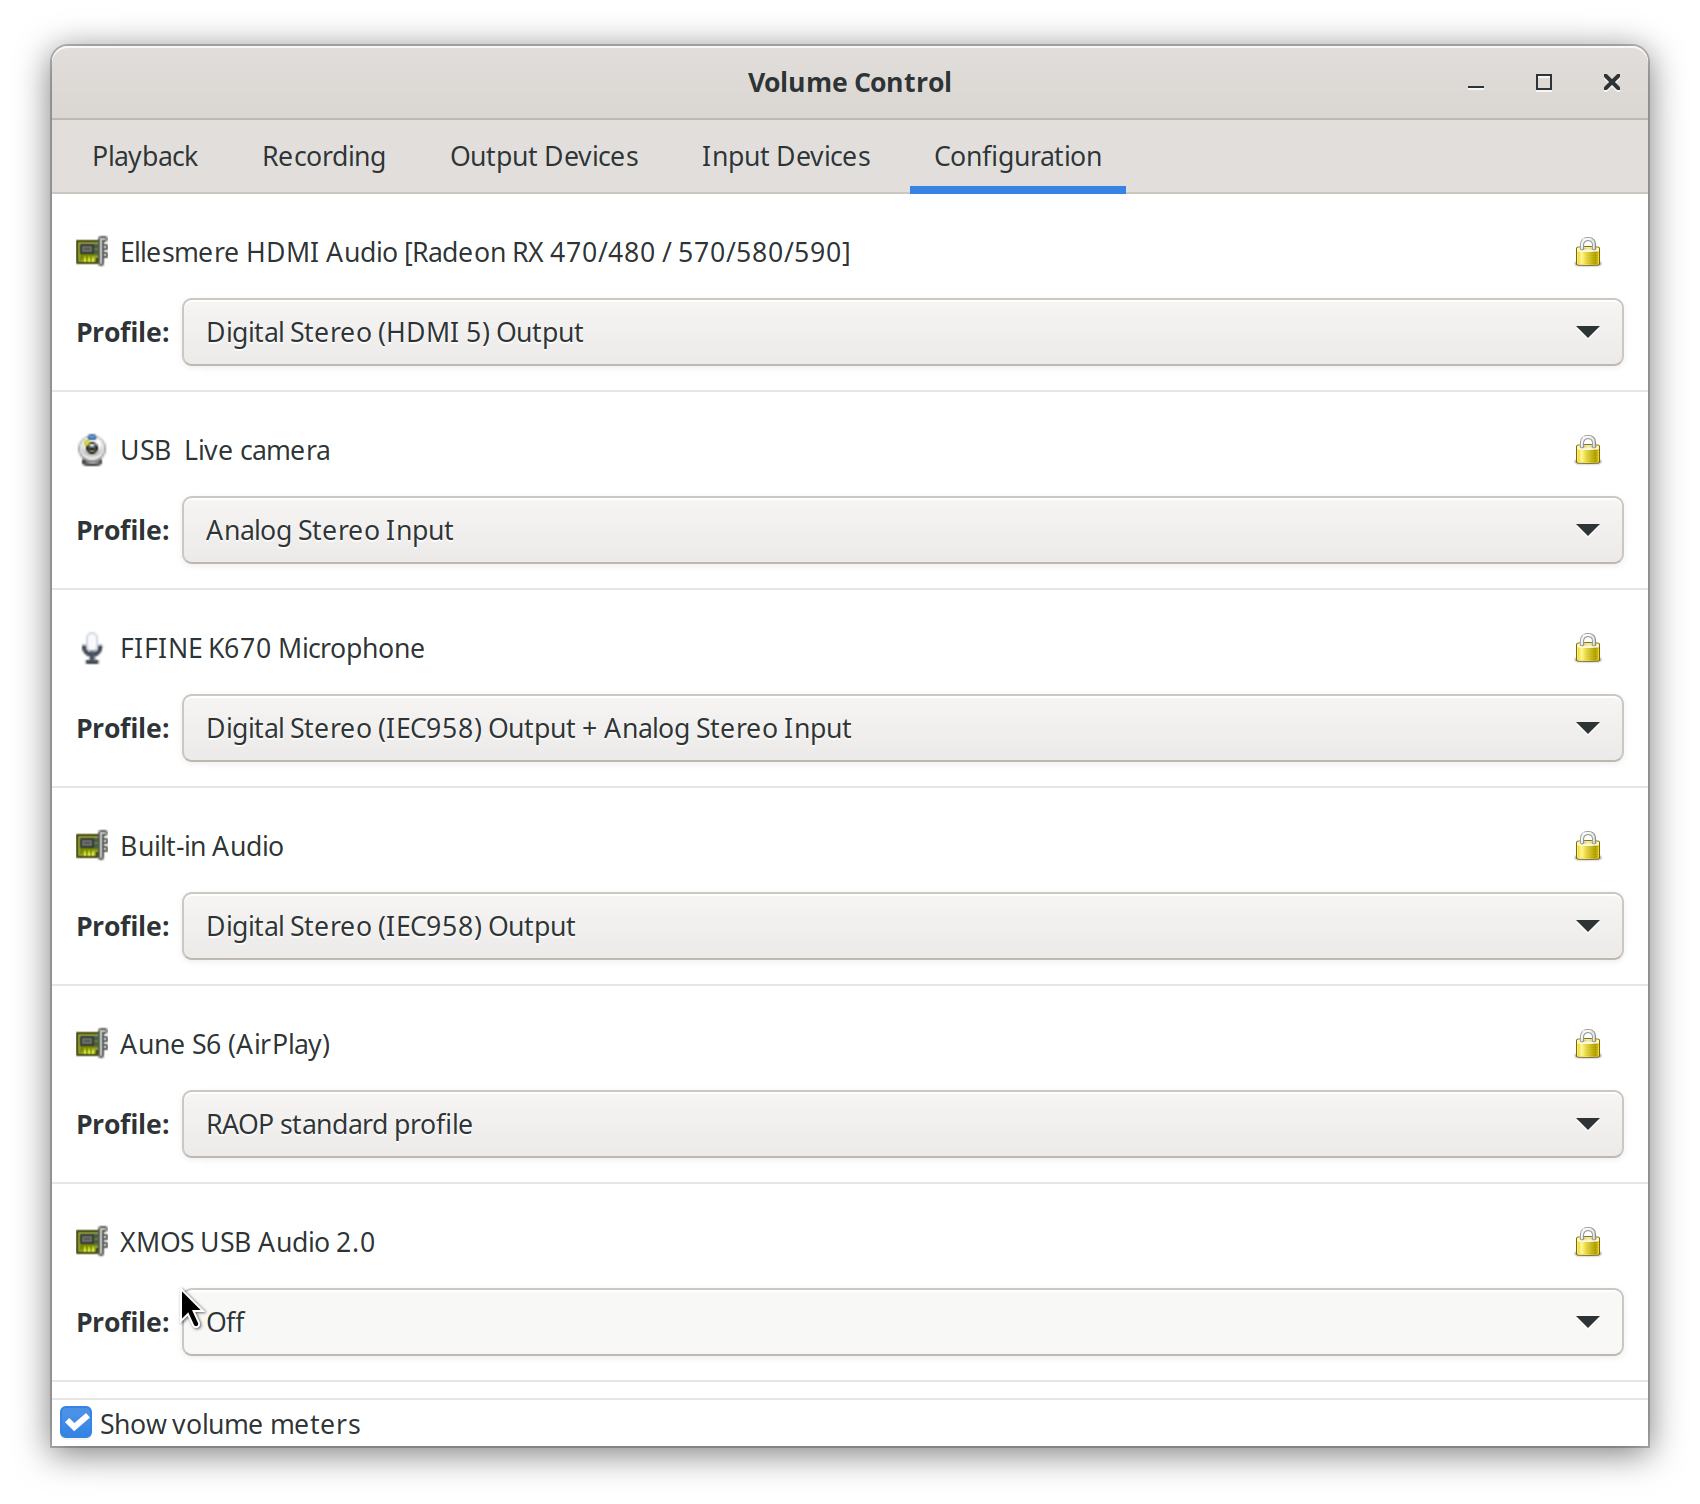Click the Built-in Audio sound card icon
Screen dimensions: 1700x1504
(x=92, y=846)
